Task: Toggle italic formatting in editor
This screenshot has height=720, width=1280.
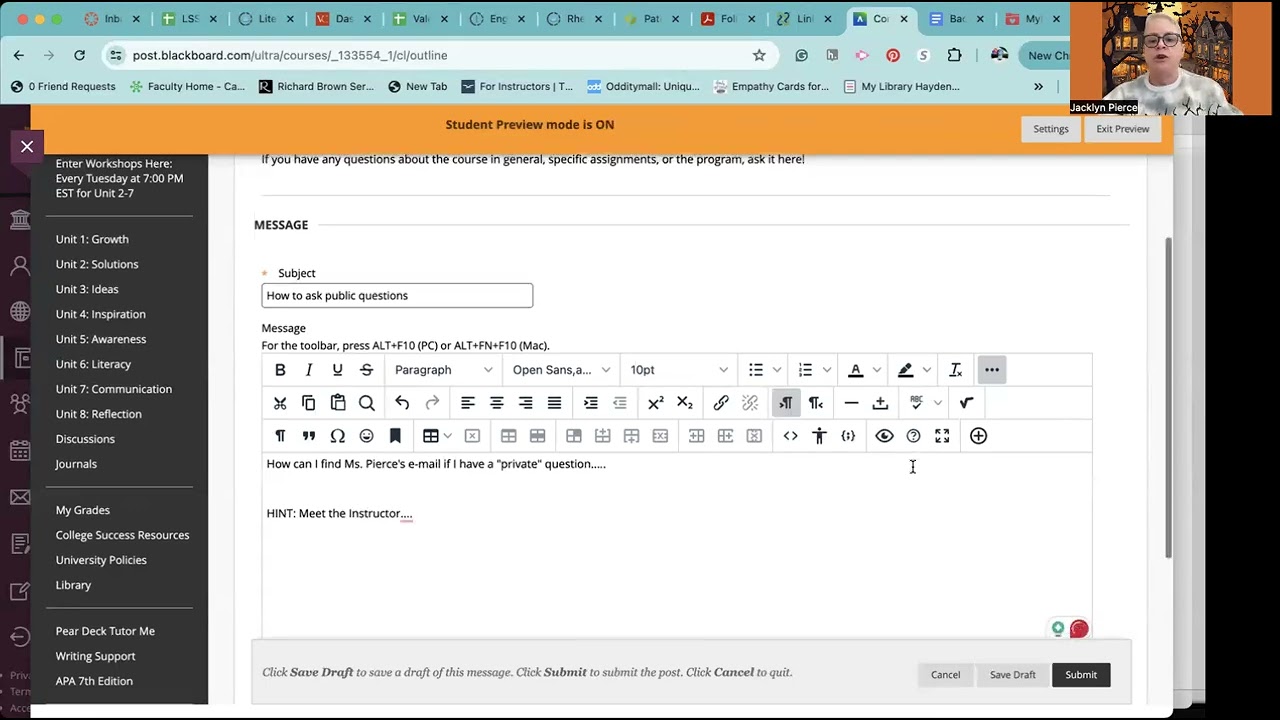Action: [x=309, y=370]
